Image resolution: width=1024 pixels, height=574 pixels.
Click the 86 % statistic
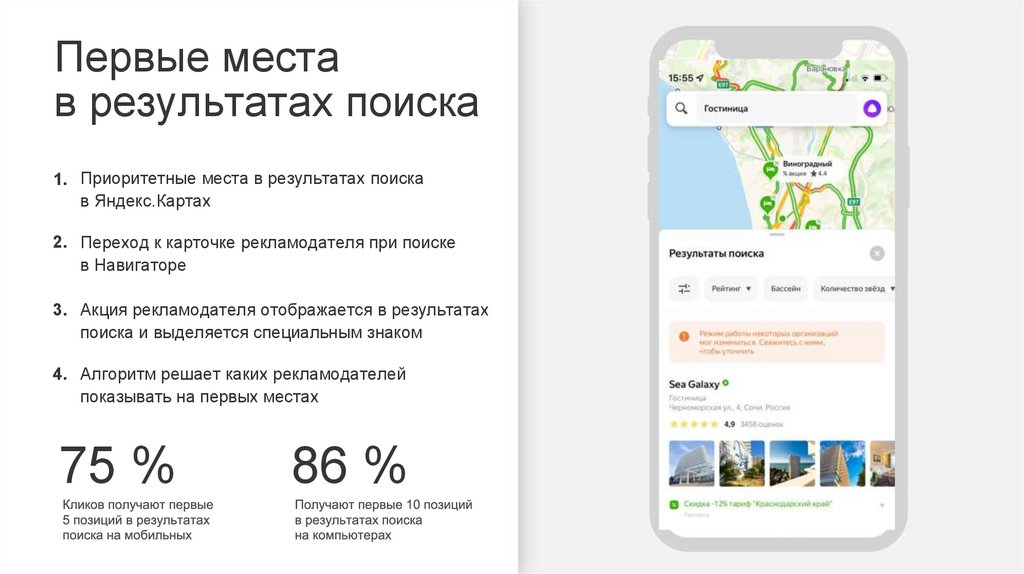click(349, 466)
